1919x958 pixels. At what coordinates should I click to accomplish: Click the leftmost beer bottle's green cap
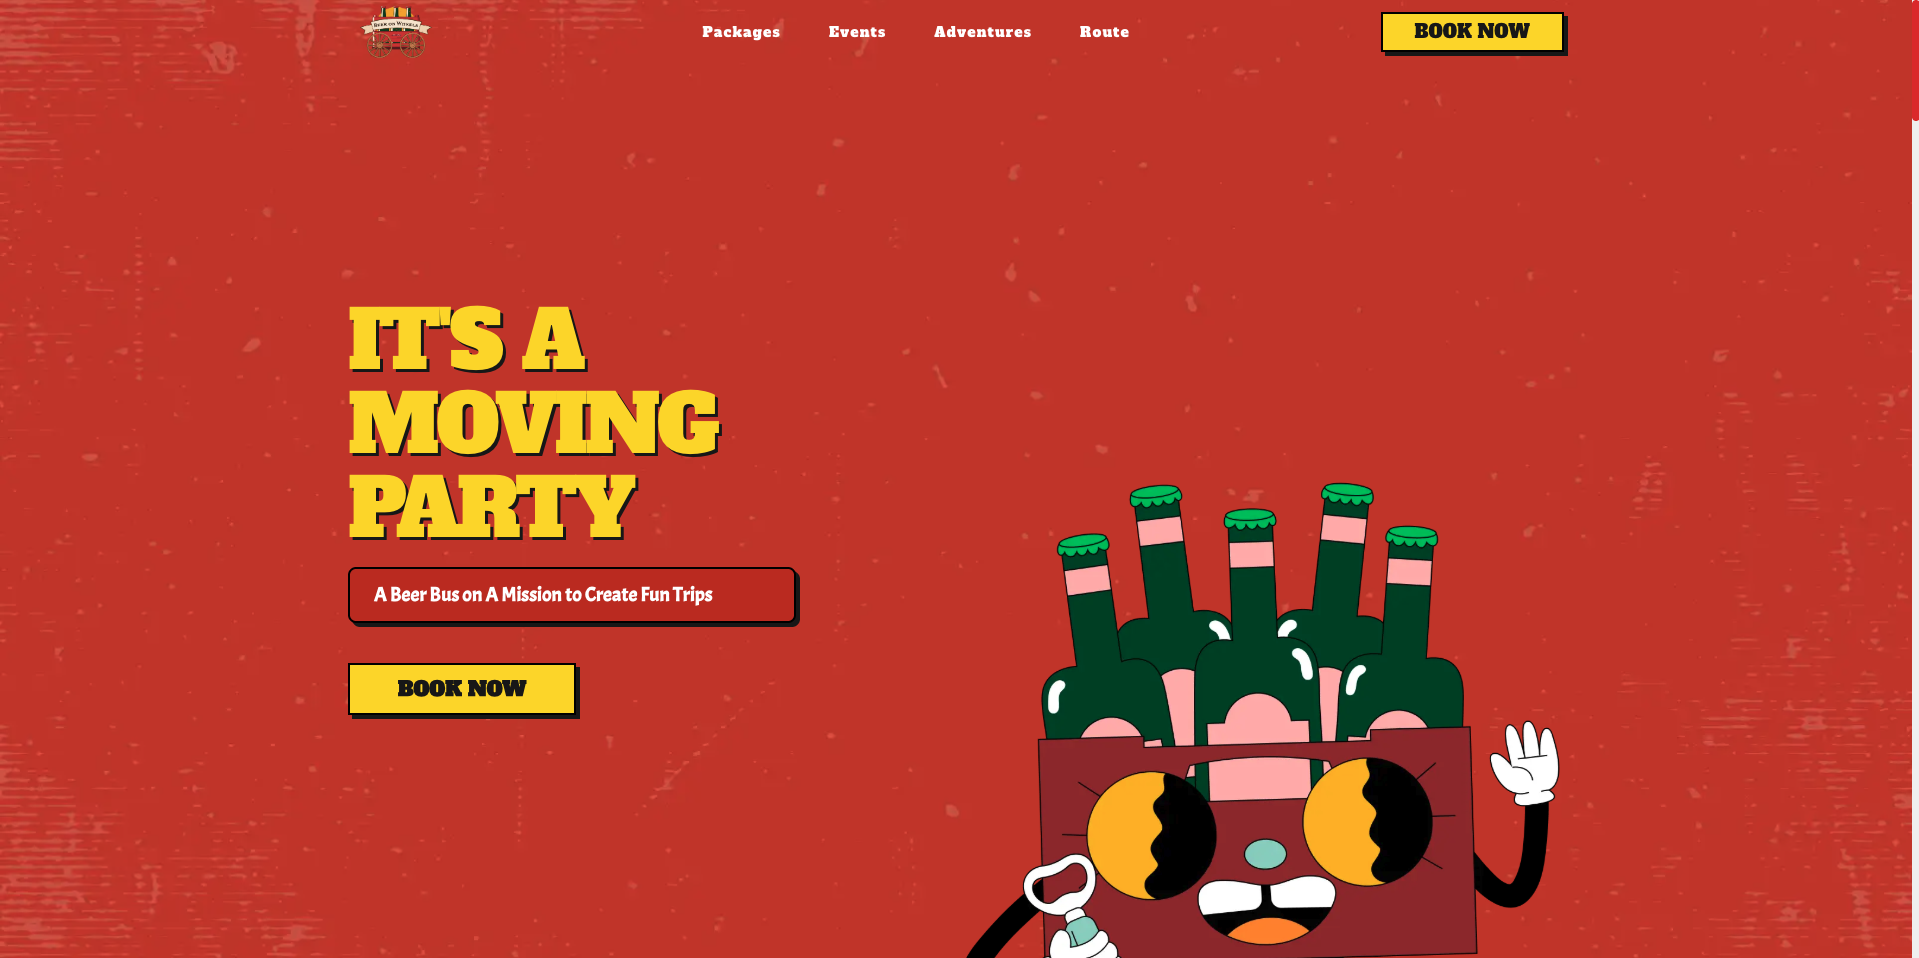pos(1084,546)
